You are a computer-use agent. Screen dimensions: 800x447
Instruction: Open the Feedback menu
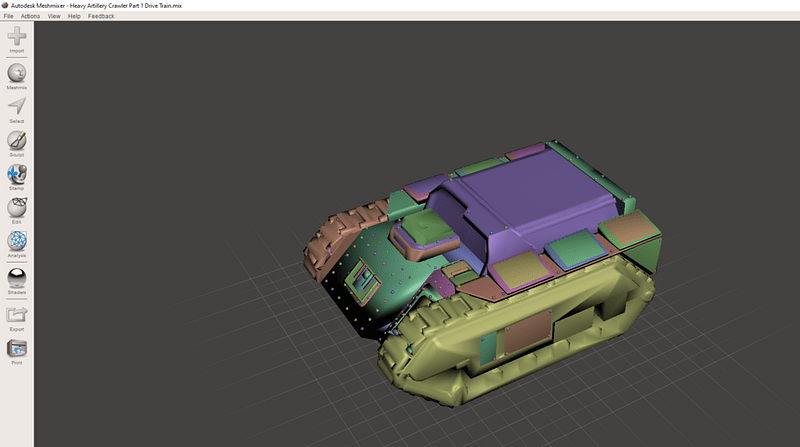[x=101, y=16]
